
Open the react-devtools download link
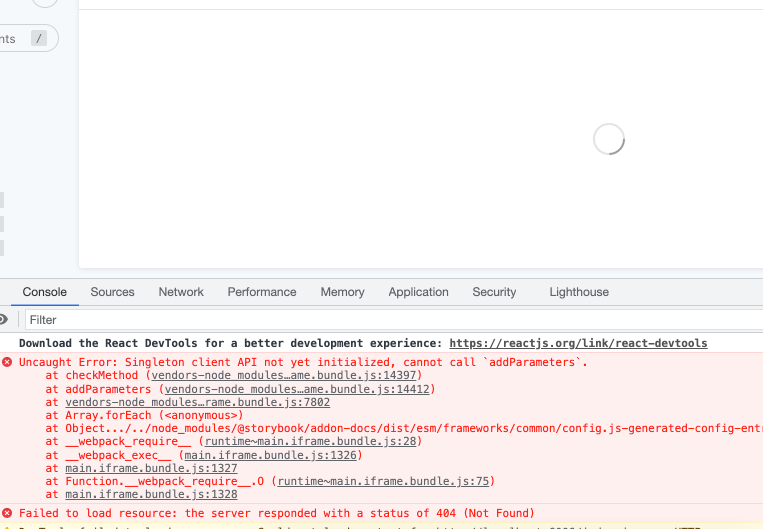click(x=578, y=343)
